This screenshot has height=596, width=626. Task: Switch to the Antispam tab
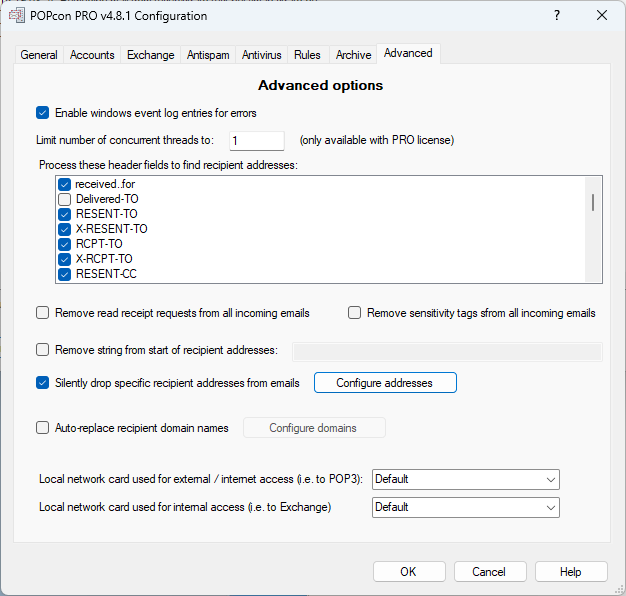coord(208,55)
